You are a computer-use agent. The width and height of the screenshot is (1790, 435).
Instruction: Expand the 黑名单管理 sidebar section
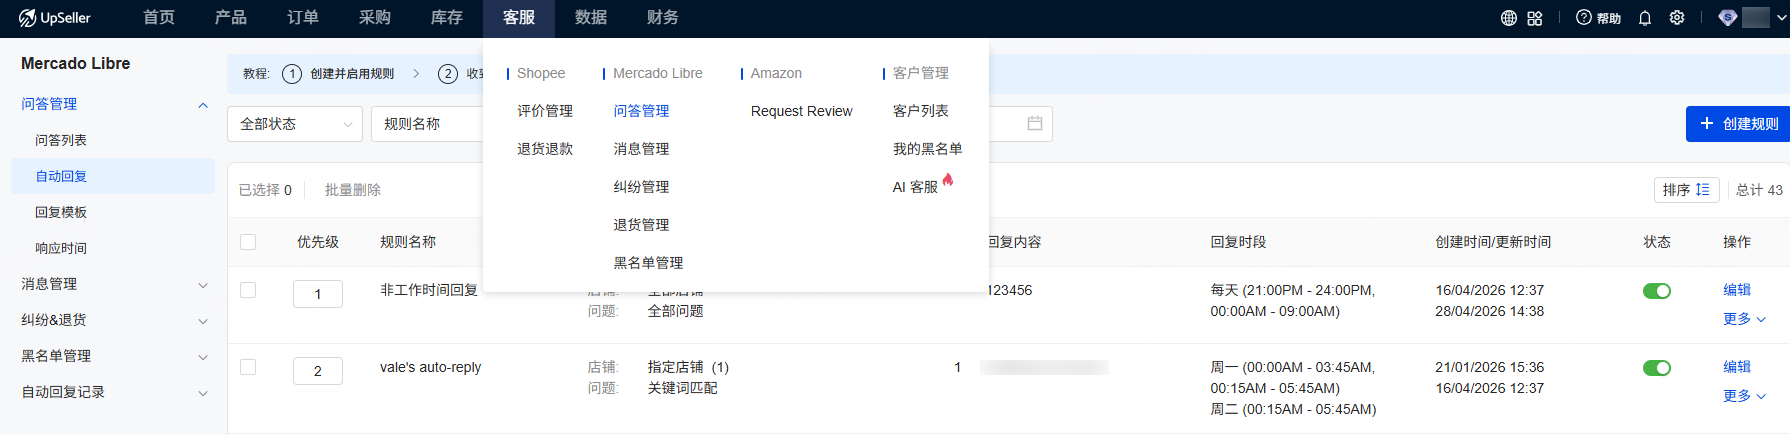(x=203, y=357)
